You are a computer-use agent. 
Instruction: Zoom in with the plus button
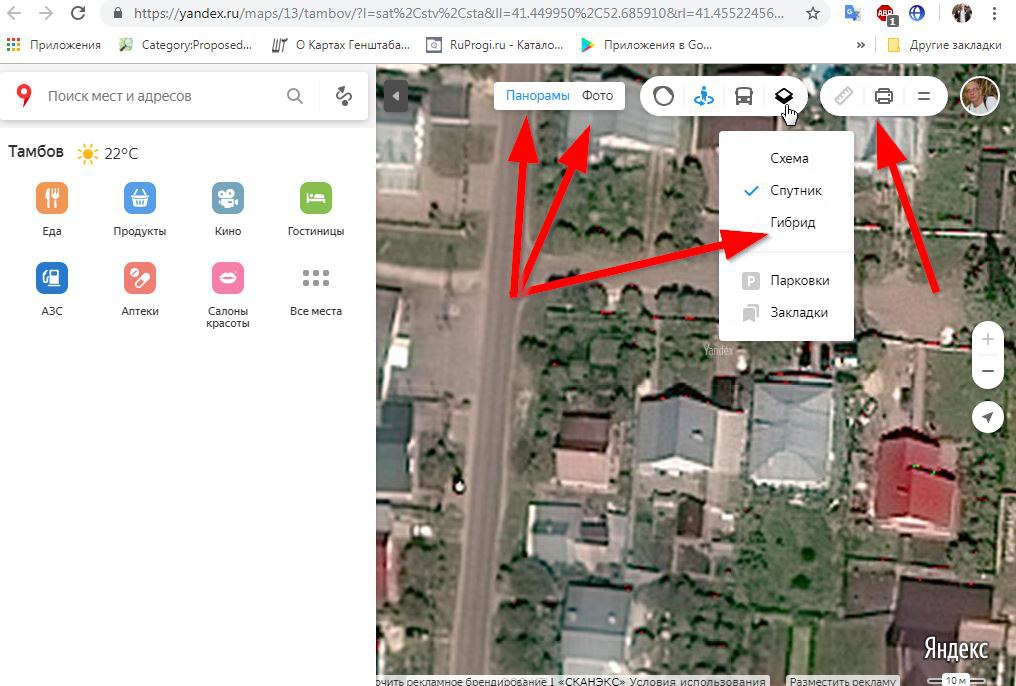click(988, 339)
